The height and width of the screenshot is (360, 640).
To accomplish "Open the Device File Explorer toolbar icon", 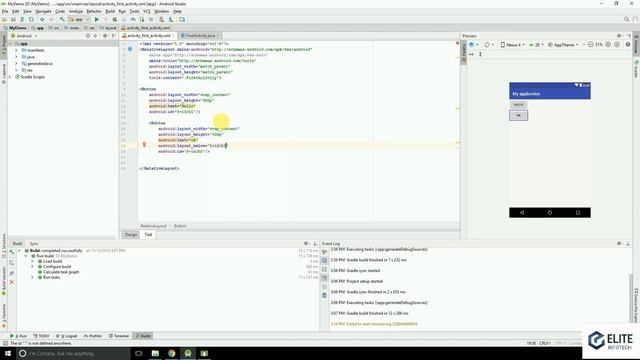I will 182,20.
